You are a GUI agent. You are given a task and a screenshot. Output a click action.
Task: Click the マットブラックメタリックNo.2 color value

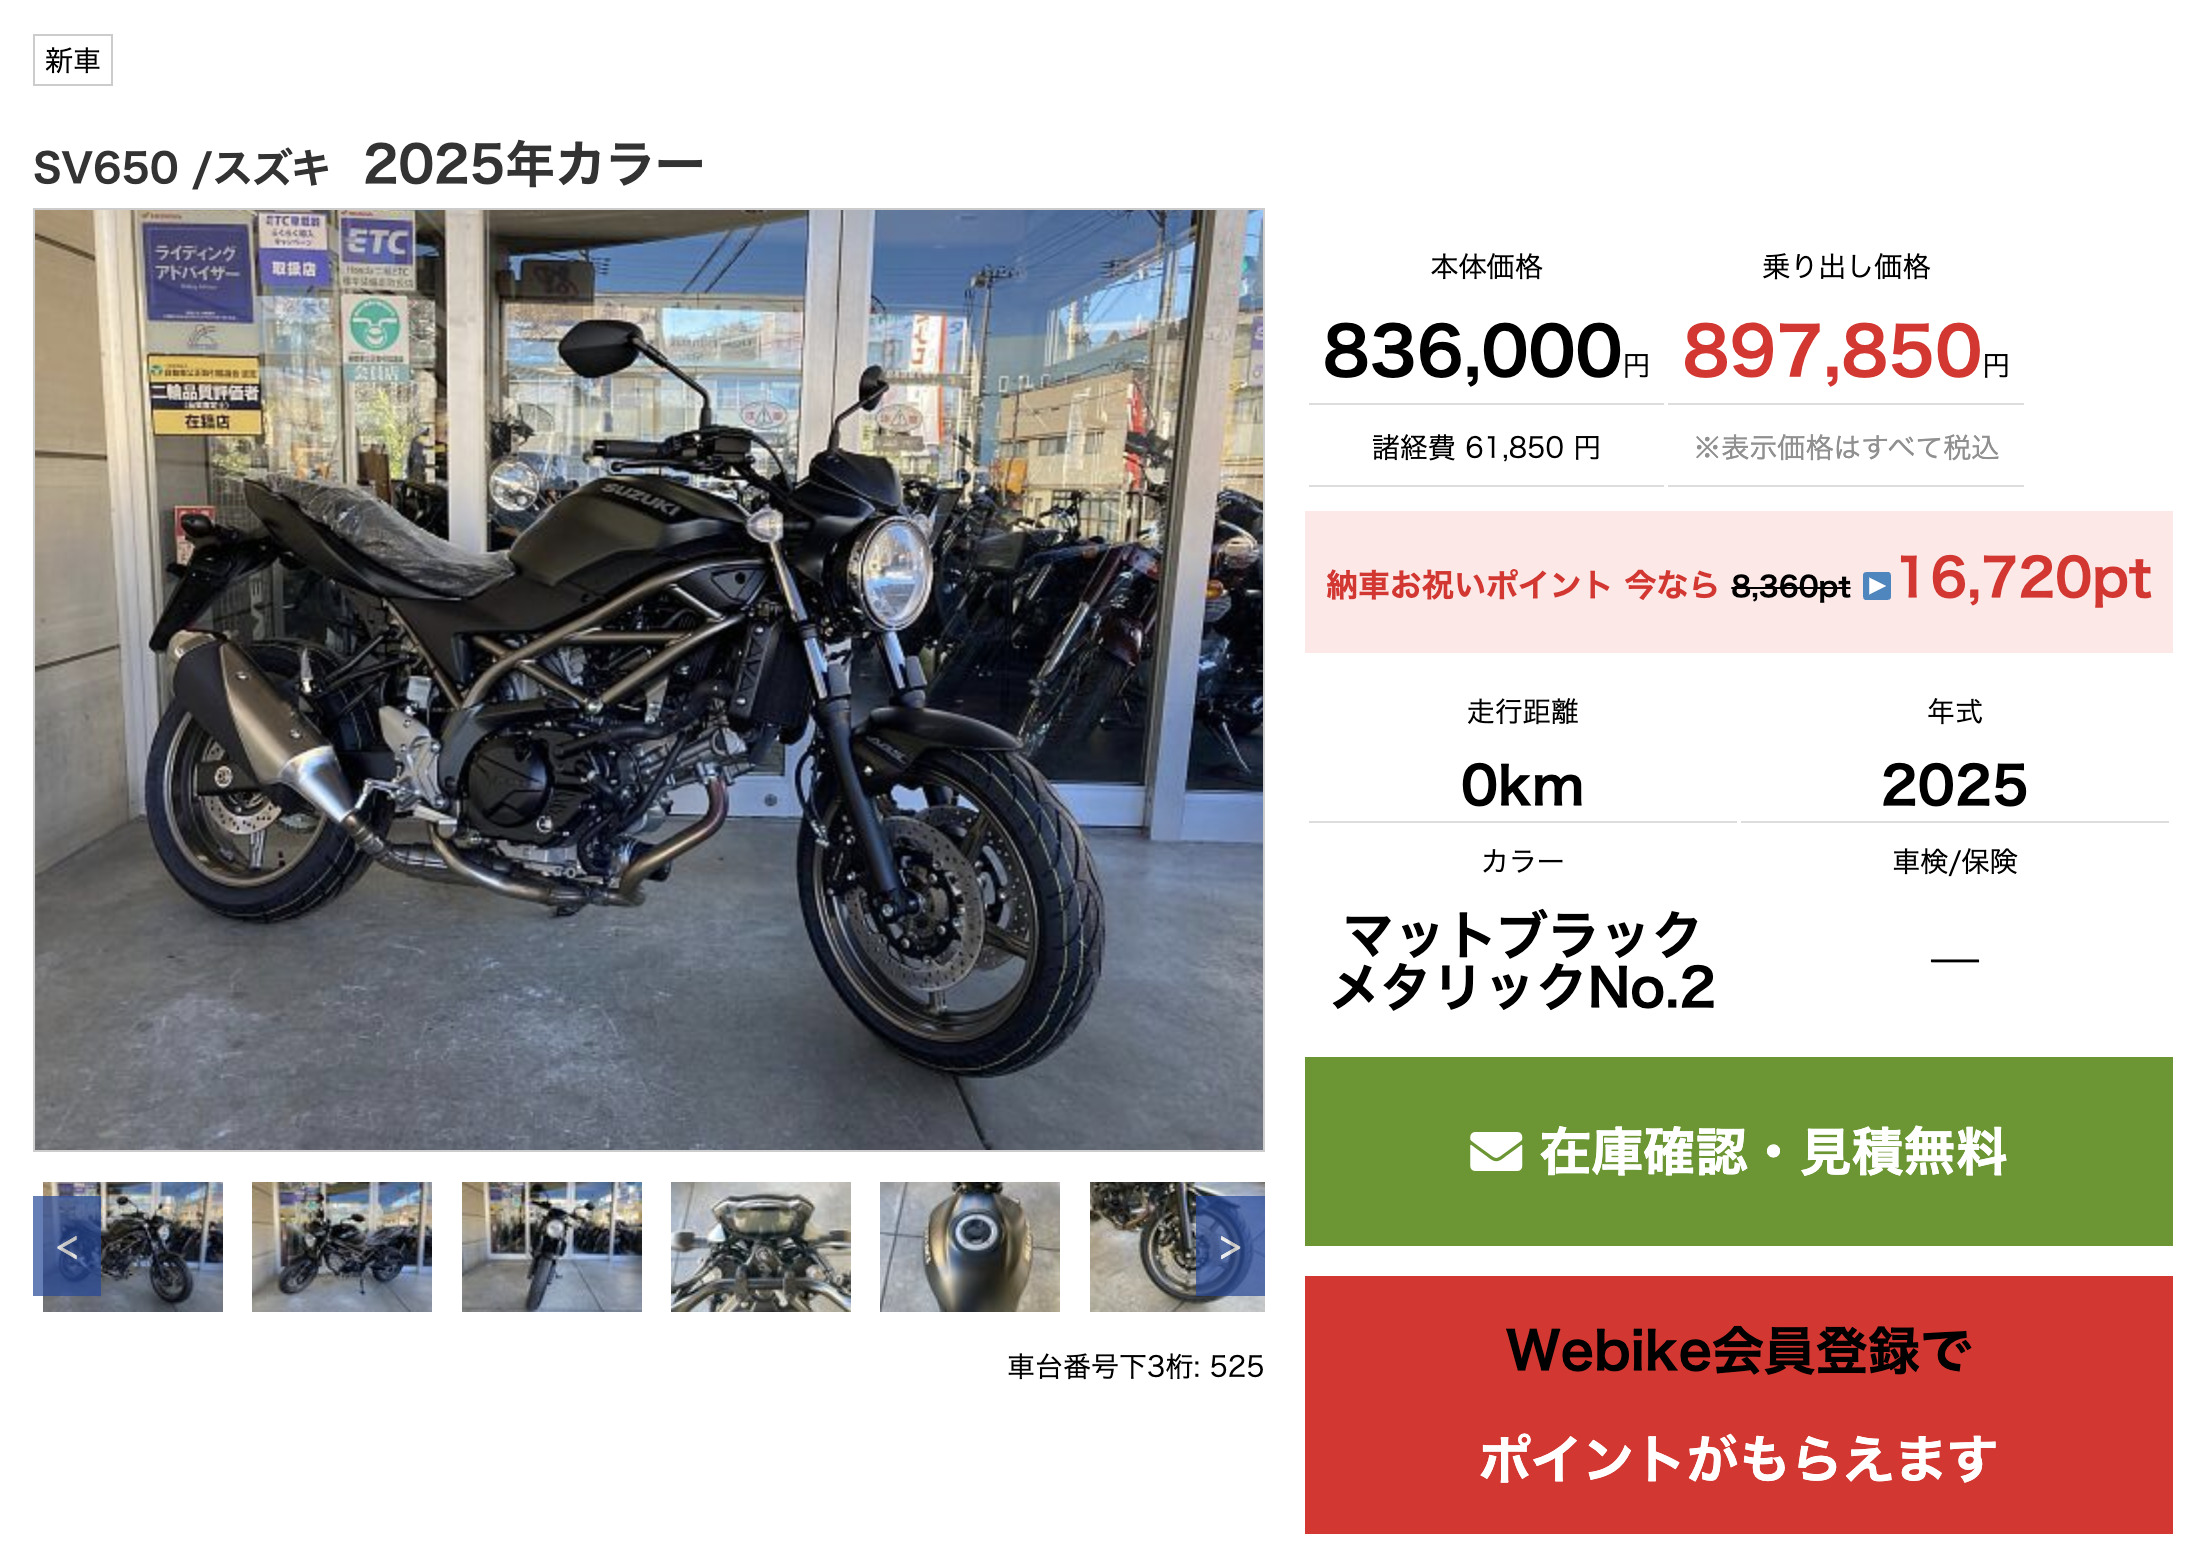coord(1522,961)
